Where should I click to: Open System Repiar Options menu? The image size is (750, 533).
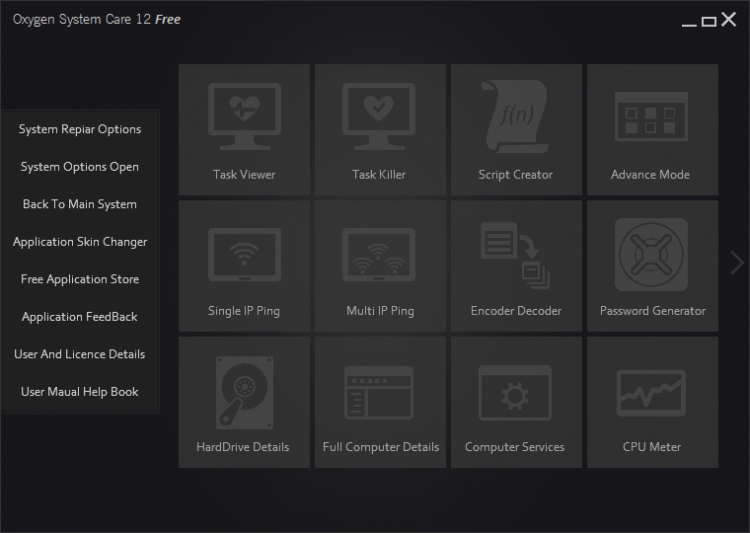click(x=80, y=129)
